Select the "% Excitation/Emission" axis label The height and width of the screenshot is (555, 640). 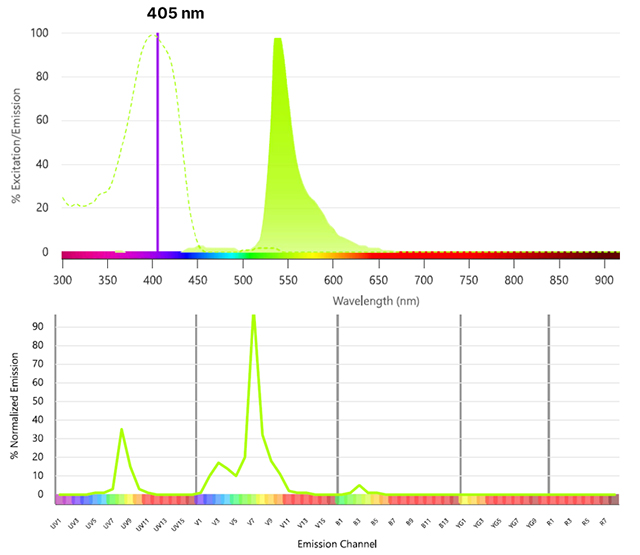pos(16,146)
